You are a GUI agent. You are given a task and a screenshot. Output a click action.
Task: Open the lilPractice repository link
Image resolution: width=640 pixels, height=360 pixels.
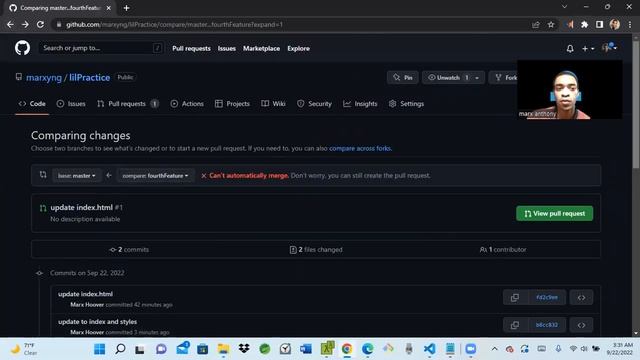pyautogui.click(x=89, y=78)
